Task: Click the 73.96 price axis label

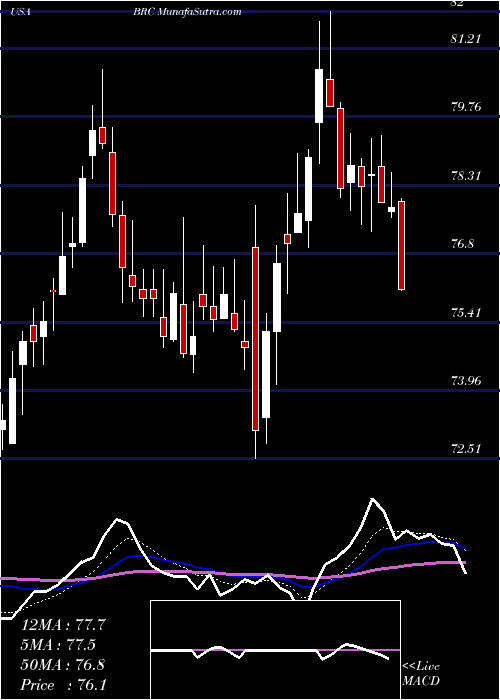Action: 466,380
